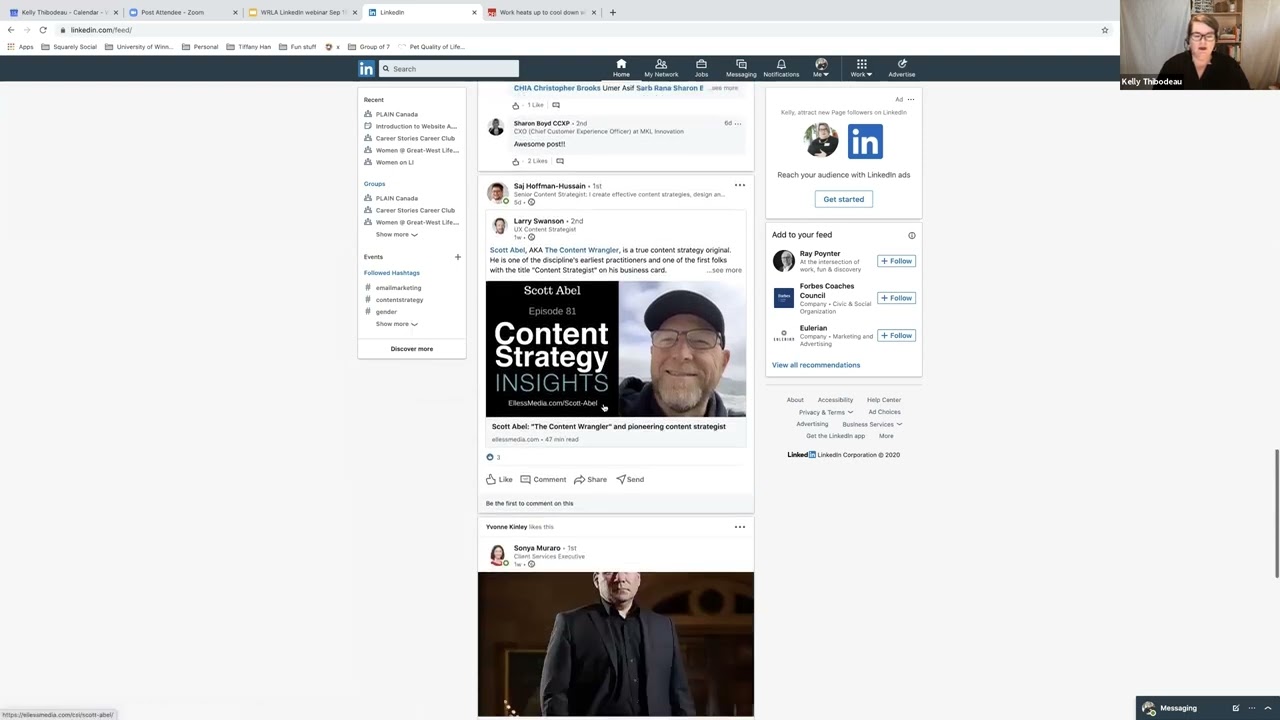1280x720 pixels.
Task: Show more followed hashtags
Action: point(396,324)
